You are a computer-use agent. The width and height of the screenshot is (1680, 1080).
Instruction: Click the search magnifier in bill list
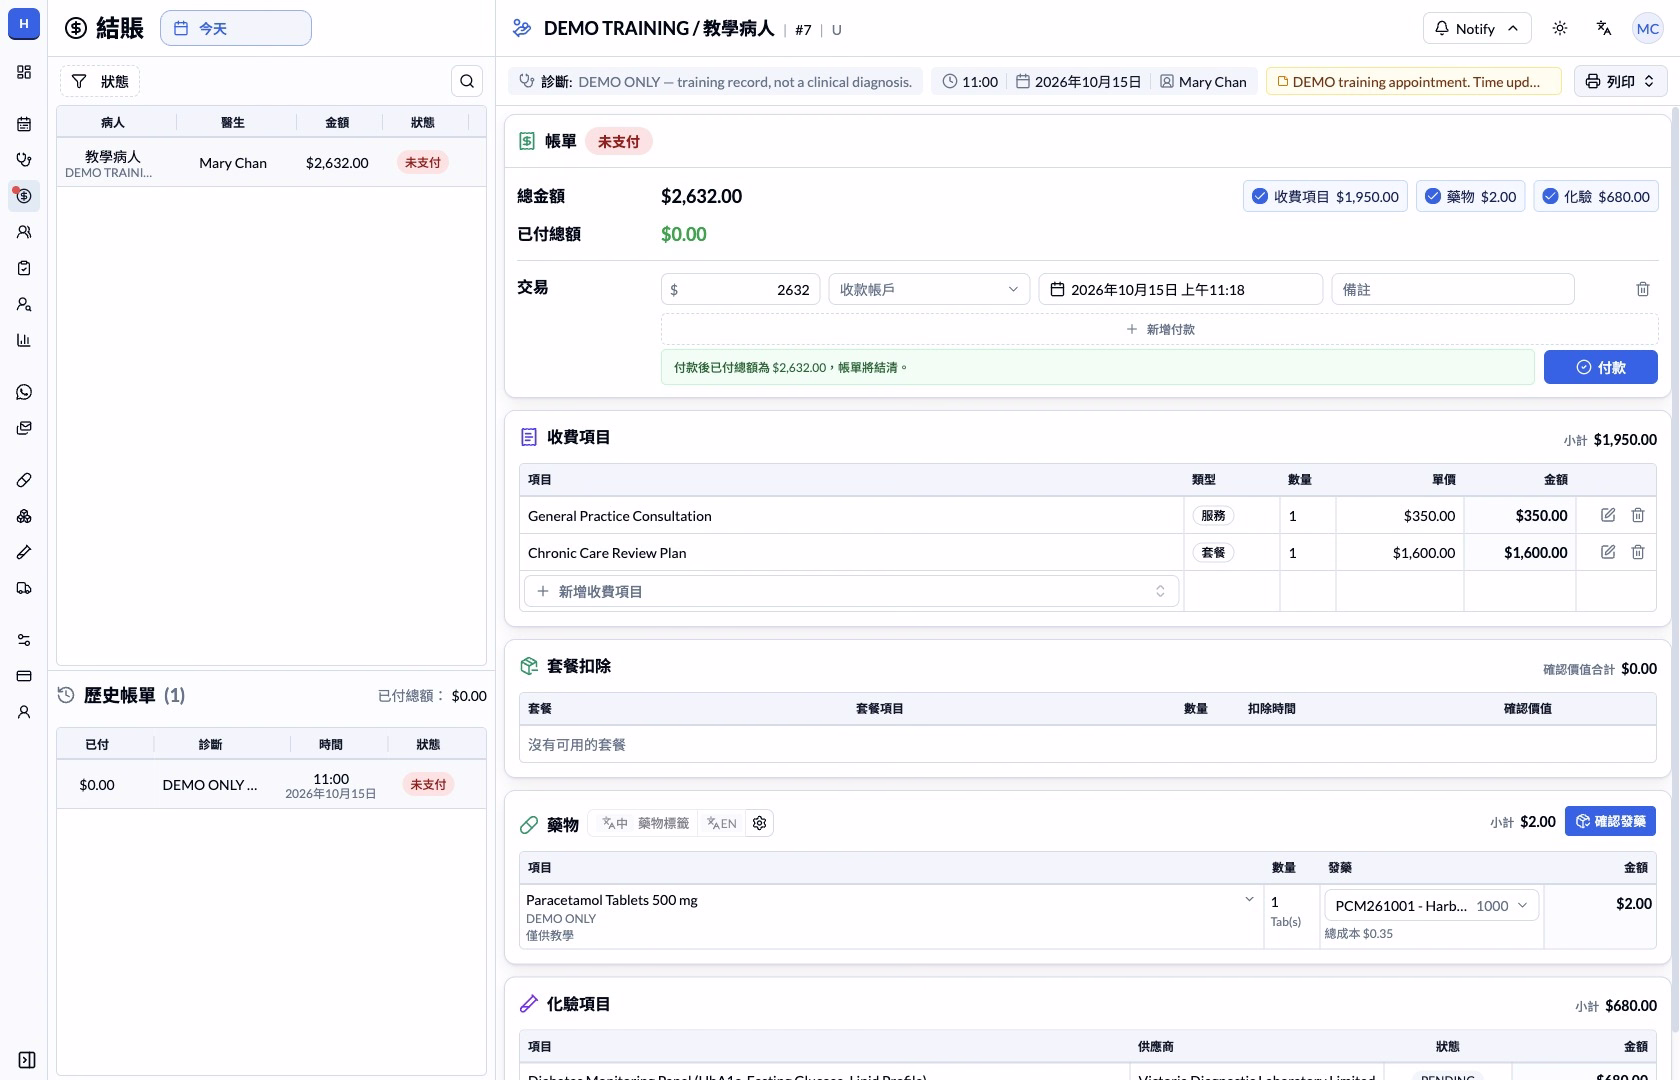point(467,81)
